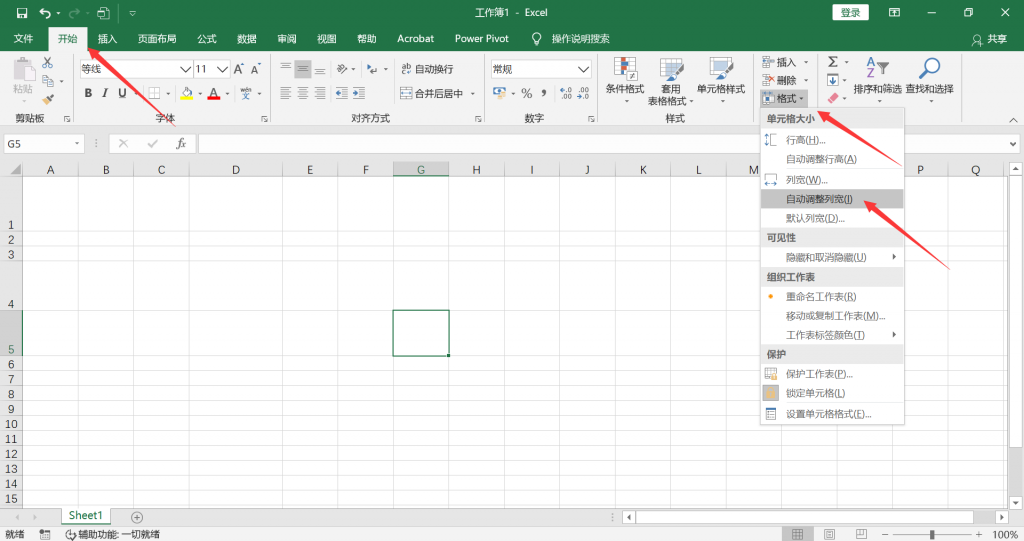Viewport: 1024px width, 541px height.
Task: Toggle Lock Cell (锁定单元格) menu option
Action: [832, 393]
